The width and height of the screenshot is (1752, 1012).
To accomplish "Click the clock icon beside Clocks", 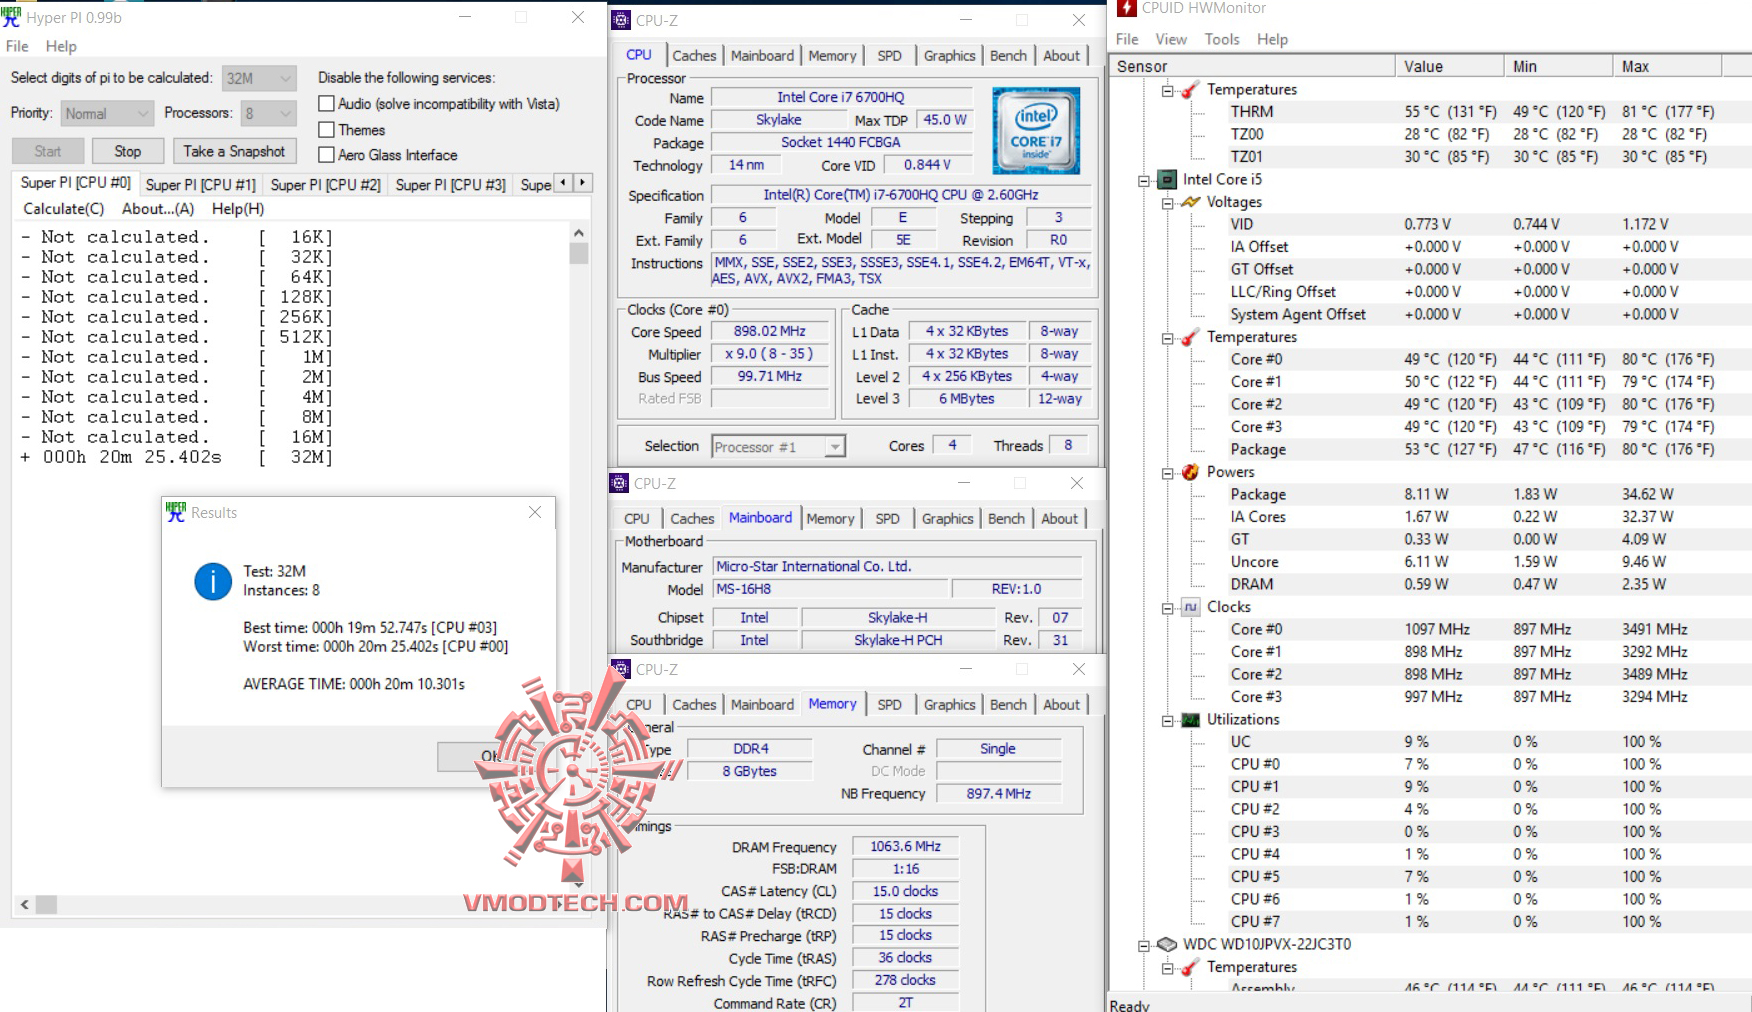I will click(x=1190, y=607).
